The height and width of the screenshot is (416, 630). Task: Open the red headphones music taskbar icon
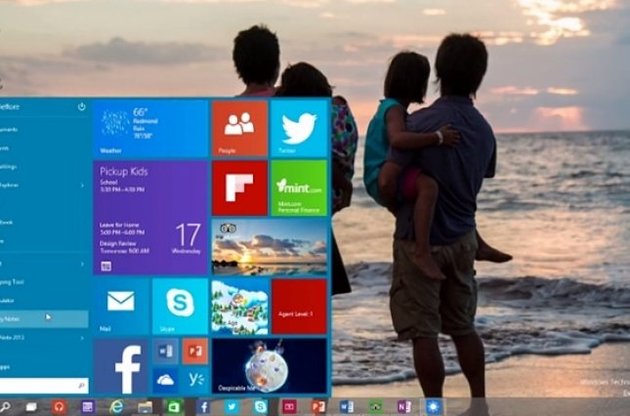click(59, 407)
